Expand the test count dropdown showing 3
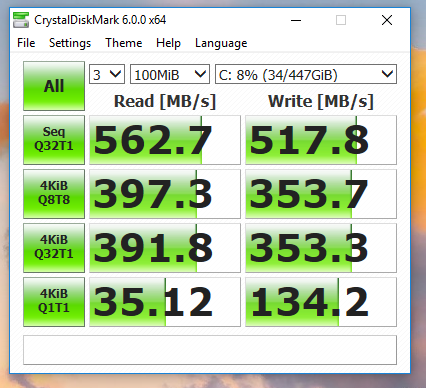The width and height of the screenshot is (426, 388). click(x=107, y=74)
